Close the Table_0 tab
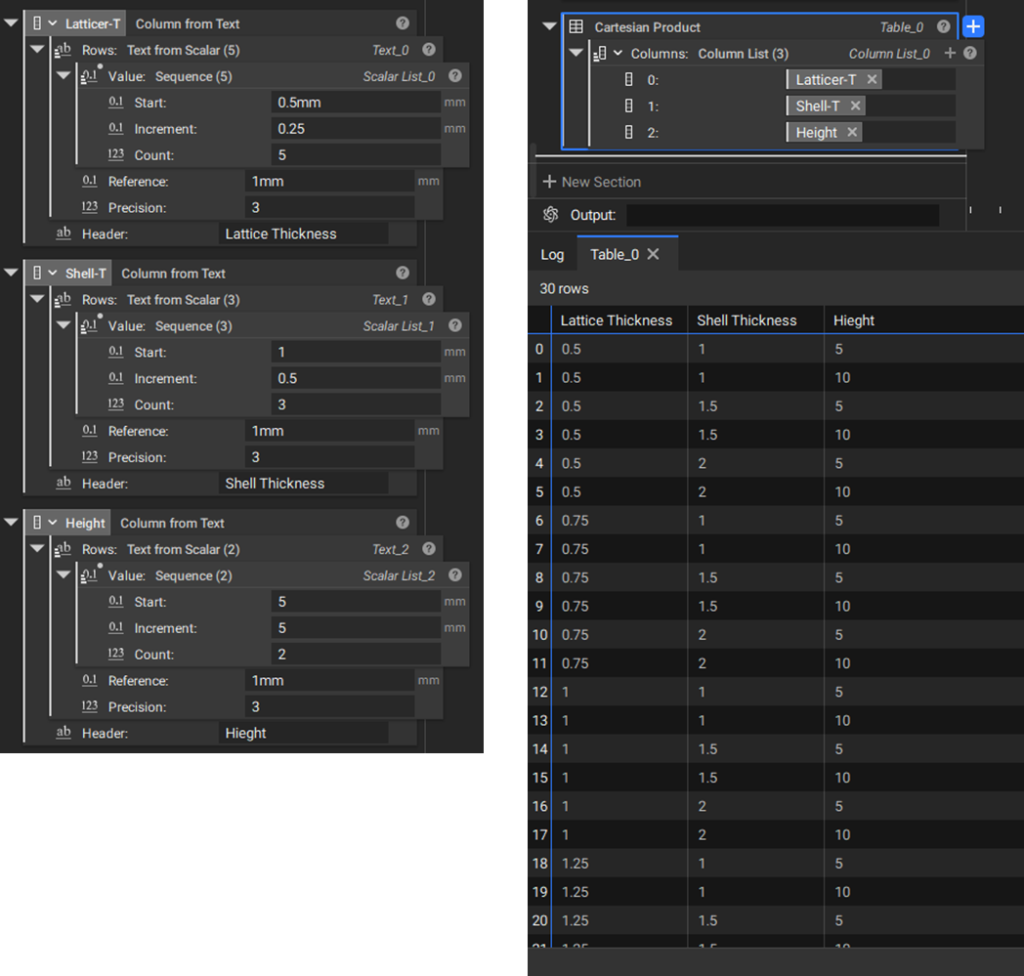1024x976 pixels. tap(652, 255)
